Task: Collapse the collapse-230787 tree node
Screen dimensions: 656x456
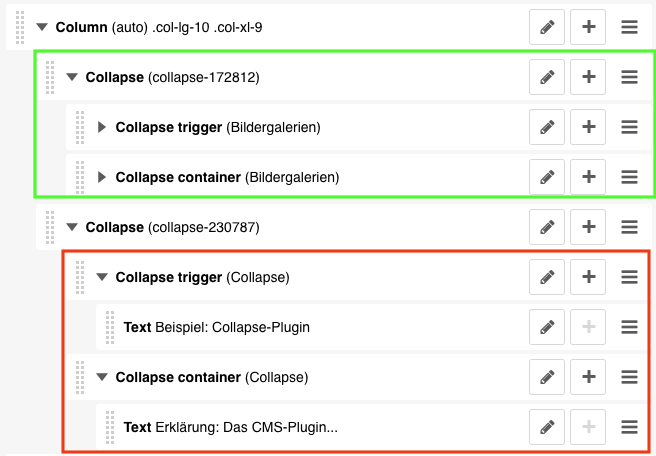Action: (x=72, y=227)
